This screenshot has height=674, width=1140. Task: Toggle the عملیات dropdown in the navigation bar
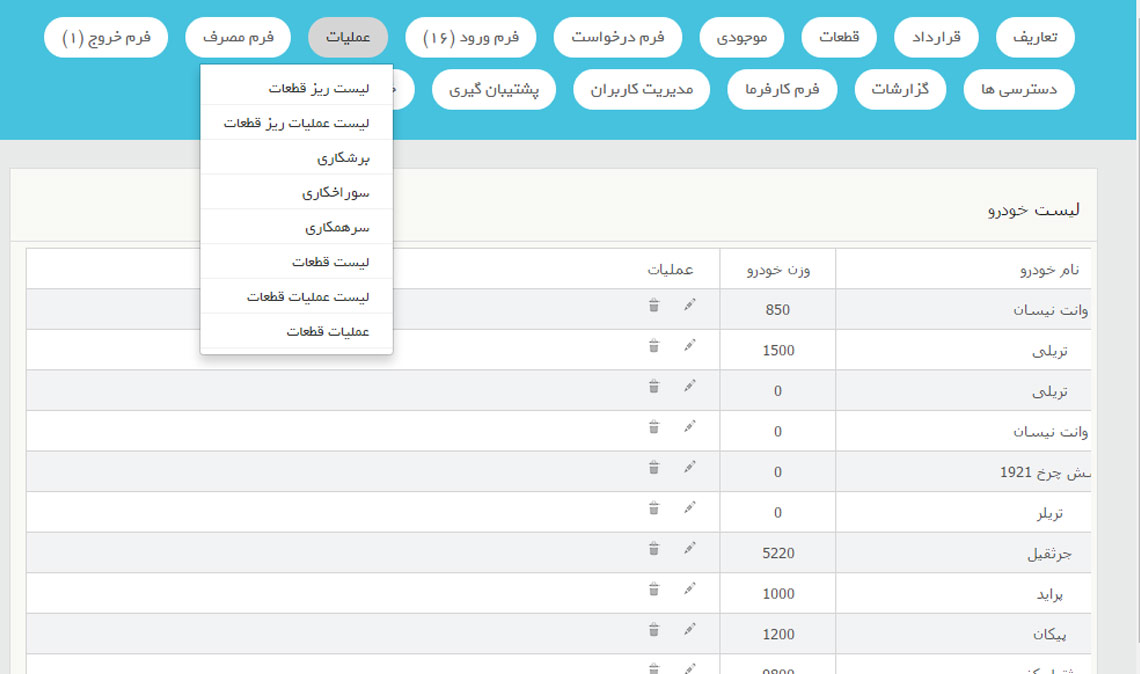(348, 37)
